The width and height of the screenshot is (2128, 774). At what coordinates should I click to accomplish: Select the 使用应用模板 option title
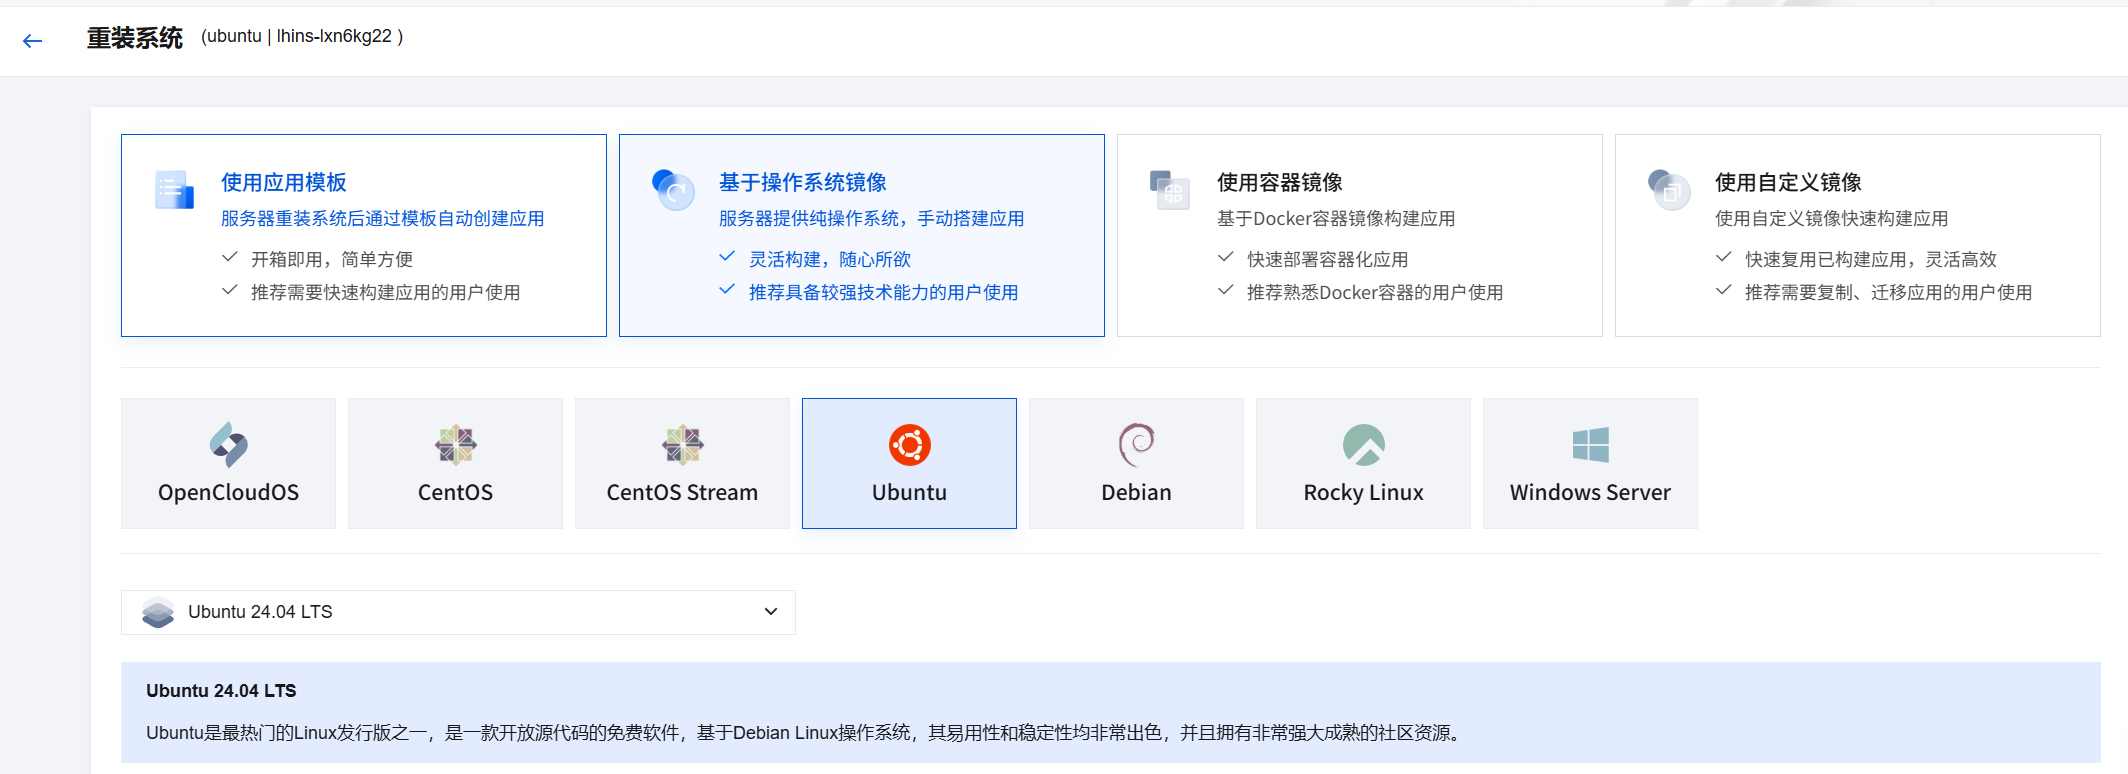pos(284,182)
